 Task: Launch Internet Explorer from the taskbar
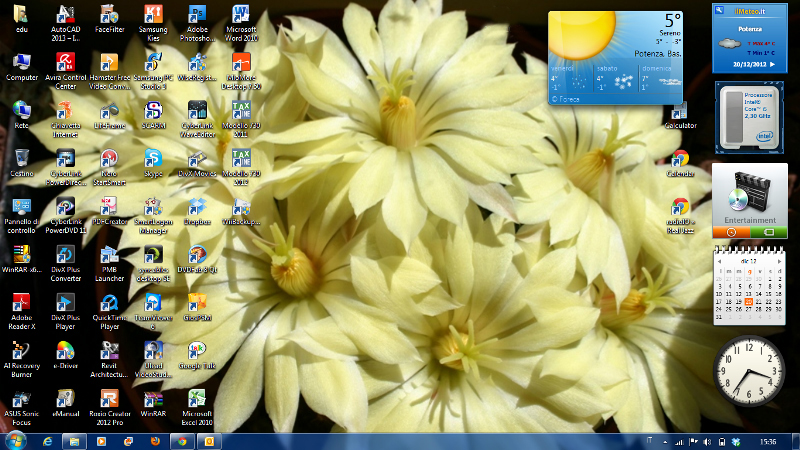pyautogui.click(x=47, y=441)
